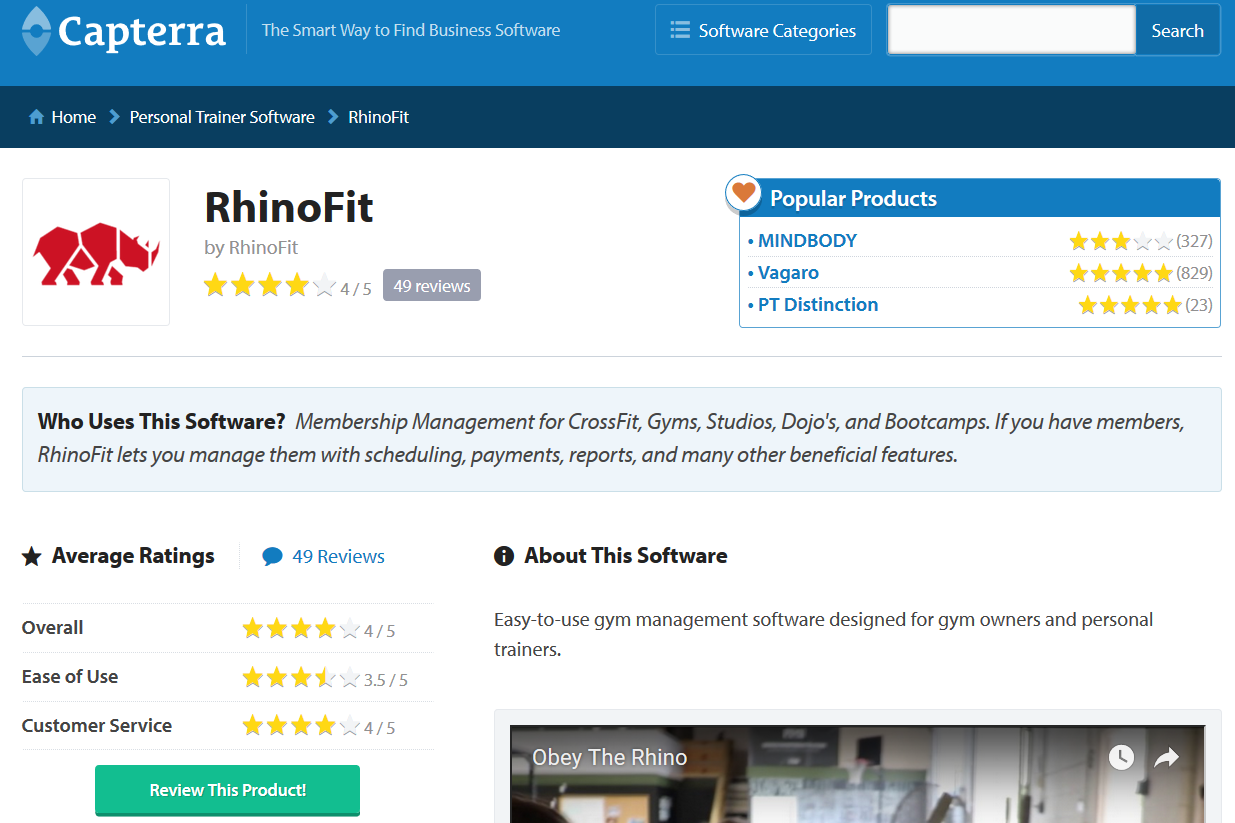Click inside the search input field
The height and width of the screenshot is (823, 1235).
click(x=1010, y=30)
